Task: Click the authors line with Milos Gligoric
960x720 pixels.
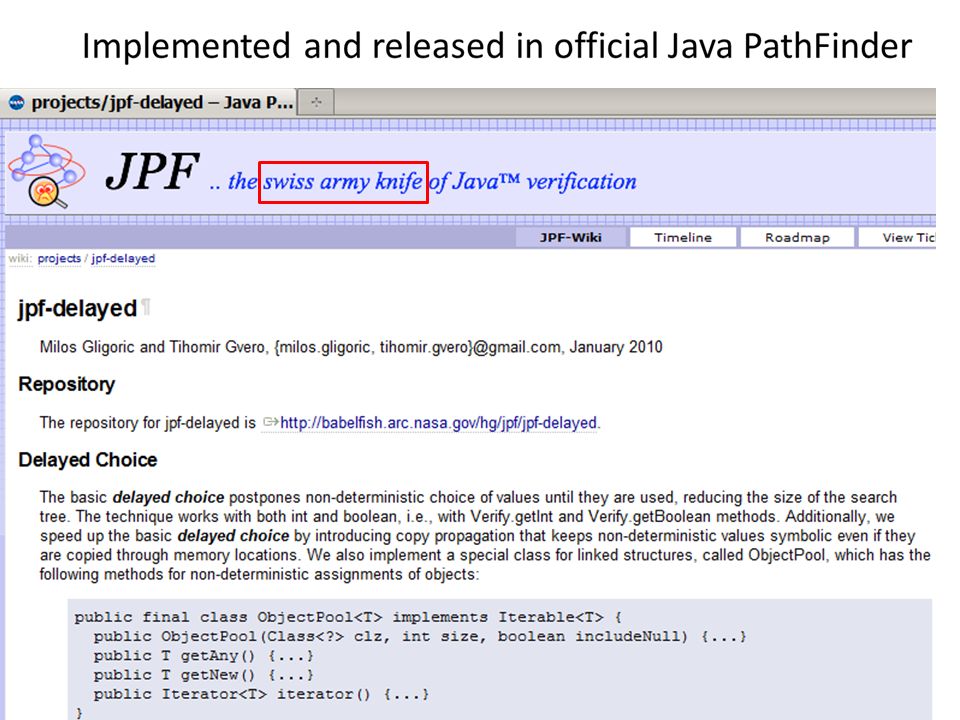Action: 351,347
